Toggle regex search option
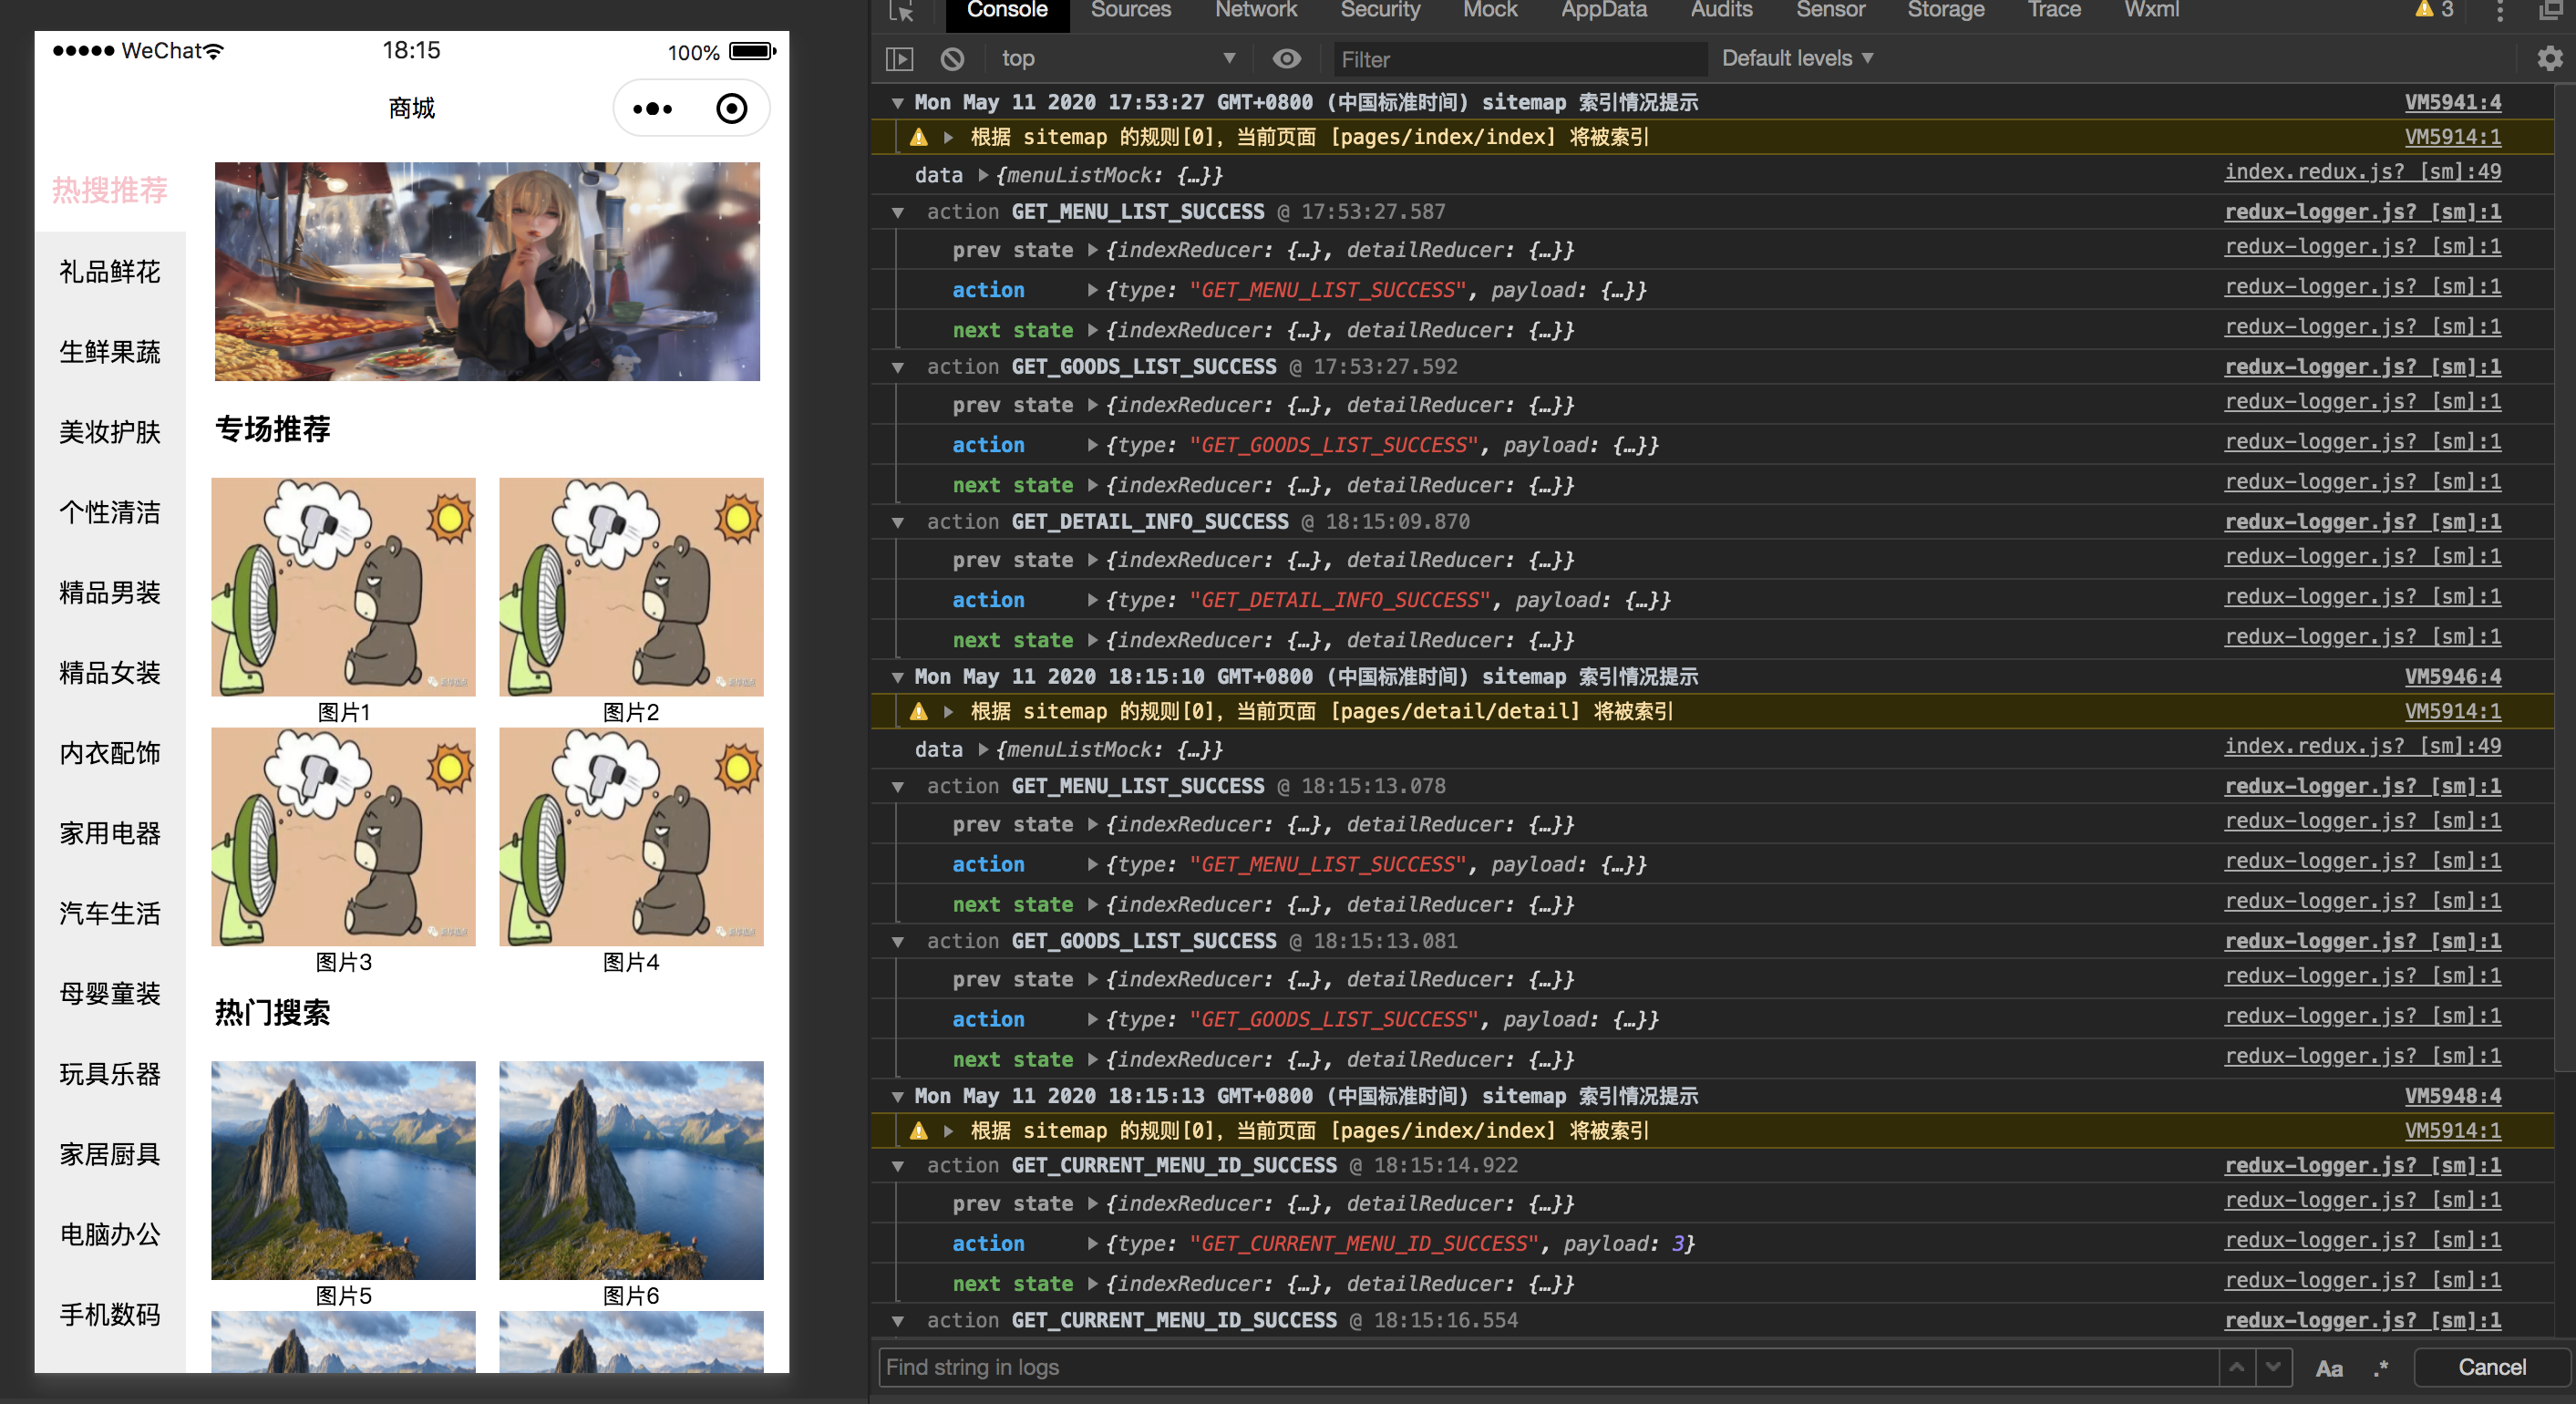The image size is (2576, 1404). [2381, 1368]
